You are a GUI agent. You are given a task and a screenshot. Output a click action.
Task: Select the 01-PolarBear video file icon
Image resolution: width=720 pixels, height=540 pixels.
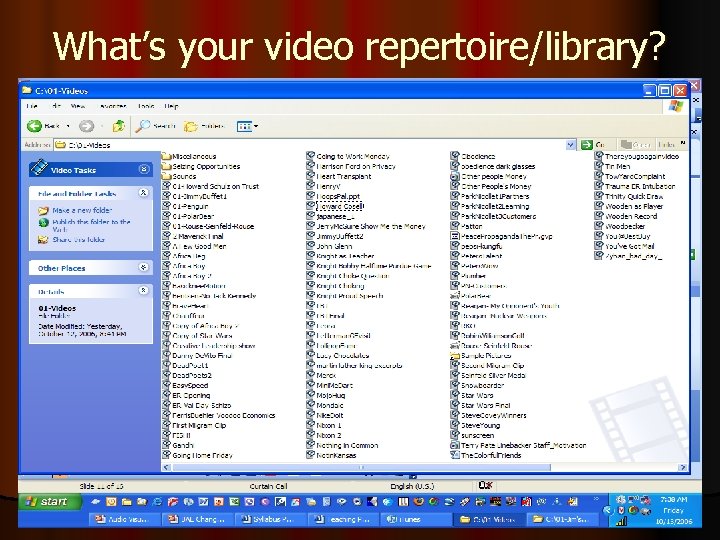[167, 216]
